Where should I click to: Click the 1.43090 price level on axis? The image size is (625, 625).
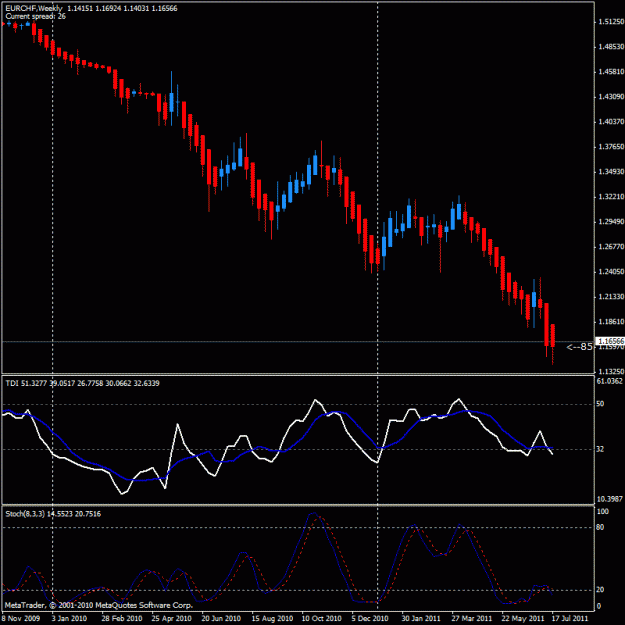tap(611, 97)
